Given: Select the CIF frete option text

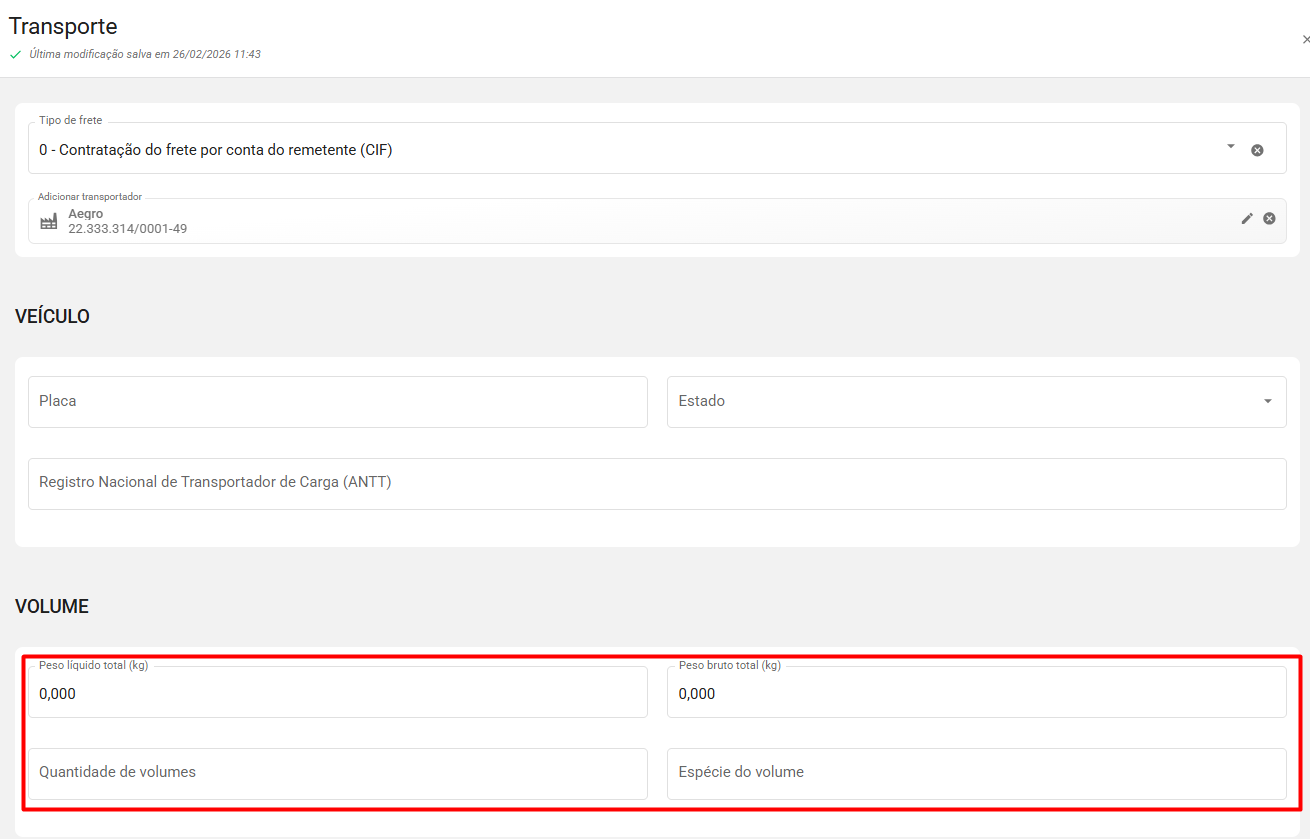Looking at the screenshot, I should 216,150.
